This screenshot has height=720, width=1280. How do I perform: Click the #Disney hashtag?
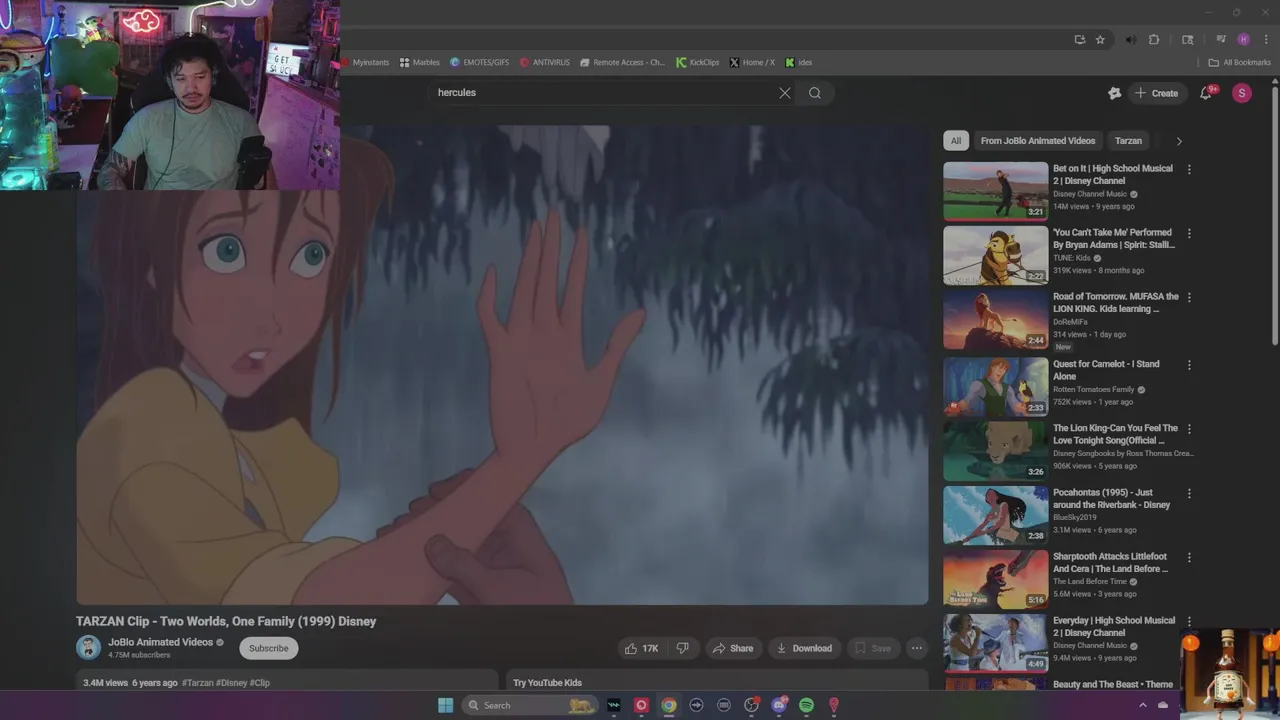pyautogui.click(x=231, y=683)
